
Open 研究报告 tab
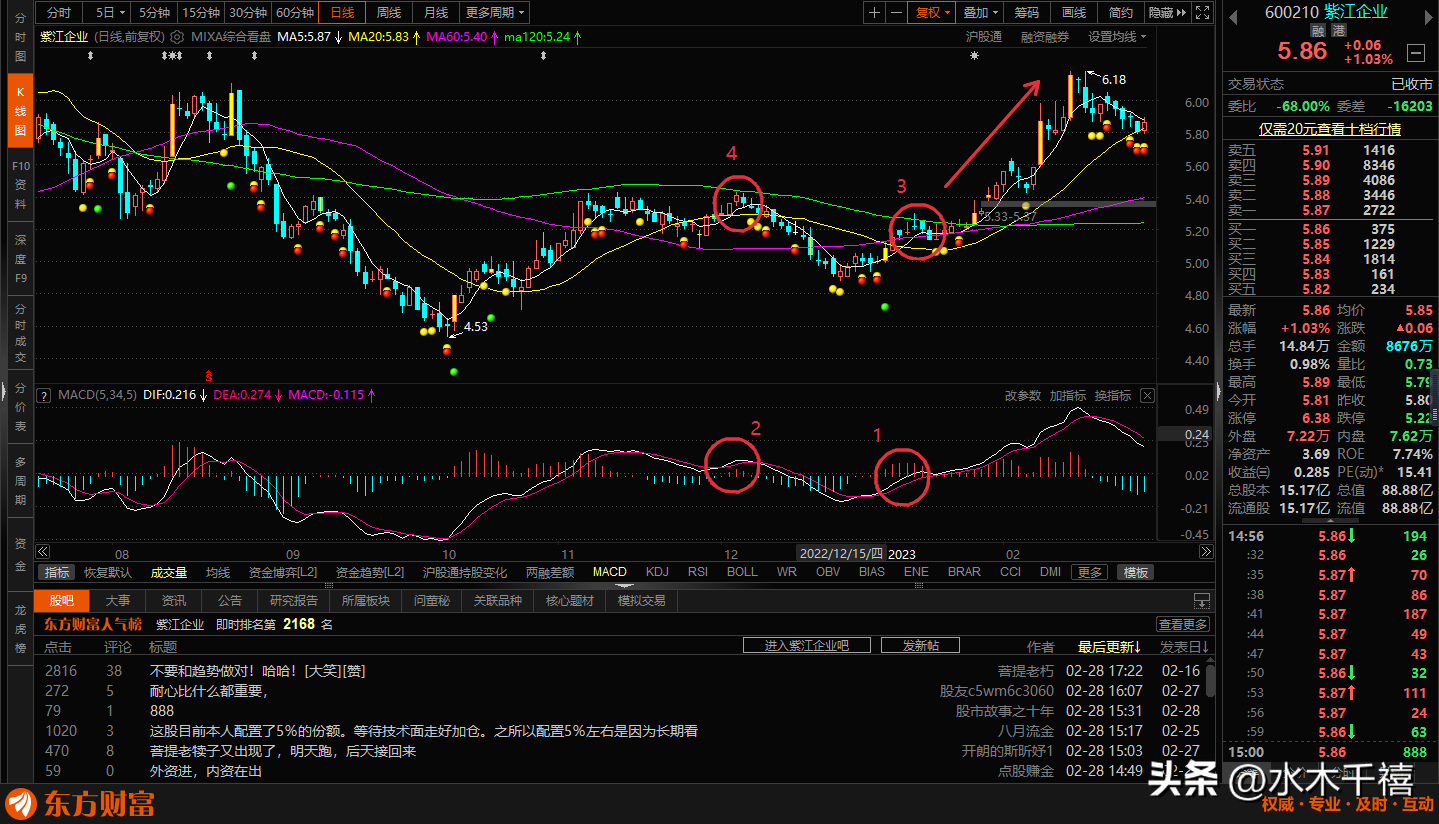click(x=294, y=601)
